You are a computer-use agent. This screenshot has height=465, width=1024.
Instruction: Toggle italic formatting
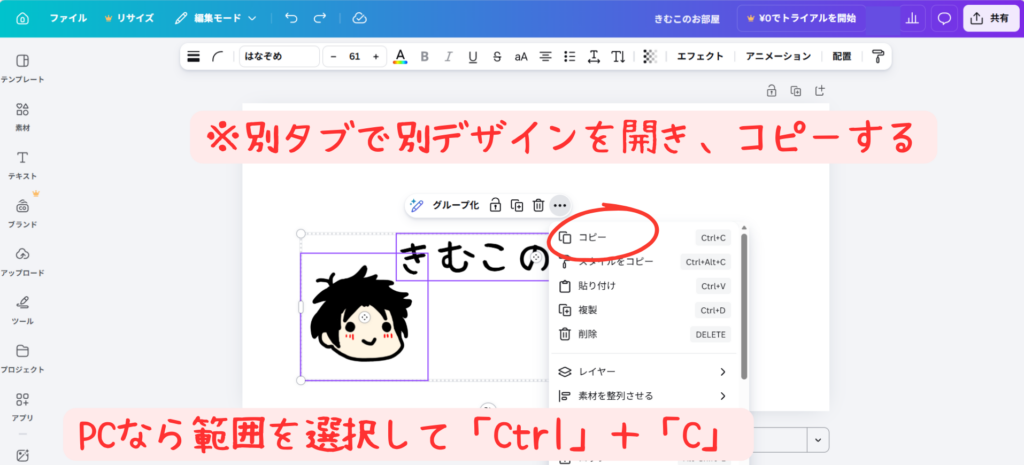[x=448, y=56]
